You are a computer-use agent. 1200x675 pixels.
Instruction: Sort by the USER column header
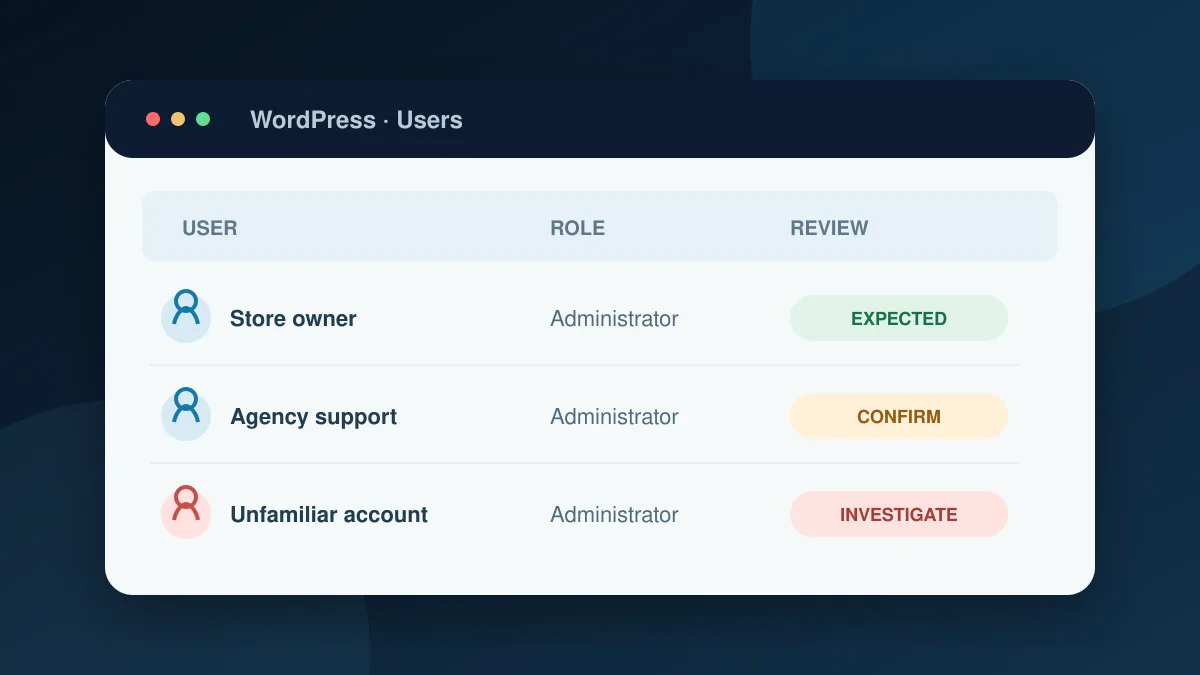[210, 228]
